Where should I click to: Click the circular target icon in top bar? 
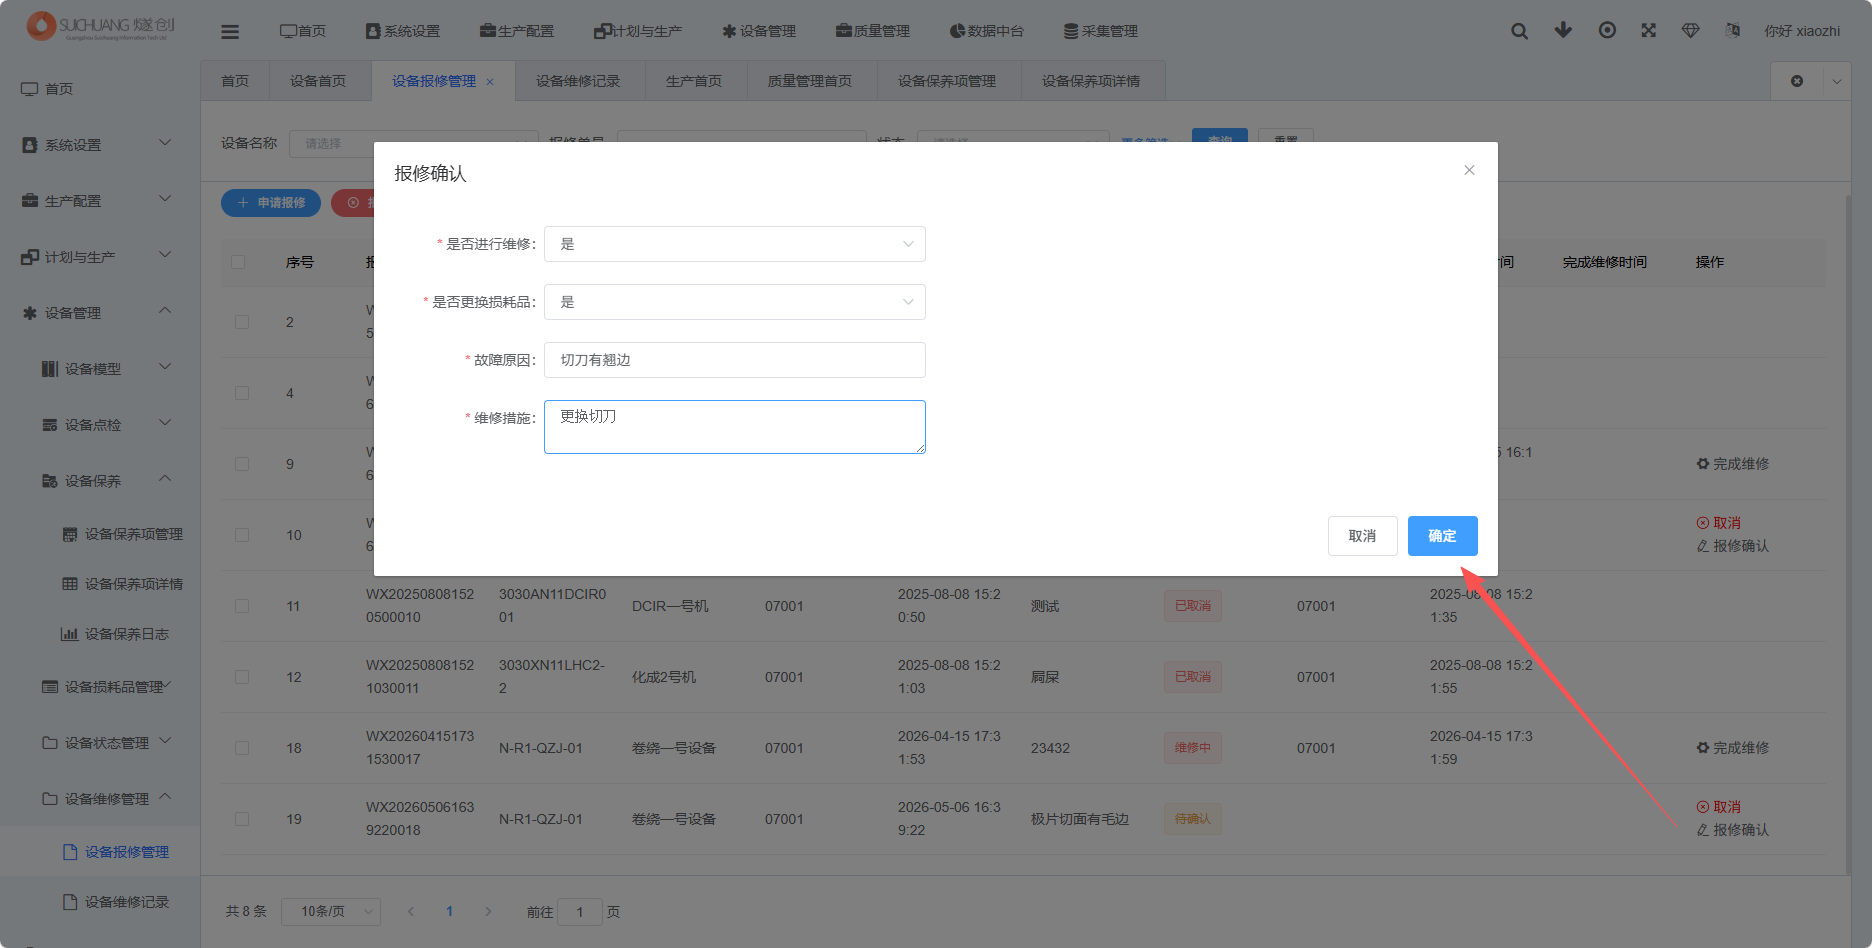tap(1607, 30)
